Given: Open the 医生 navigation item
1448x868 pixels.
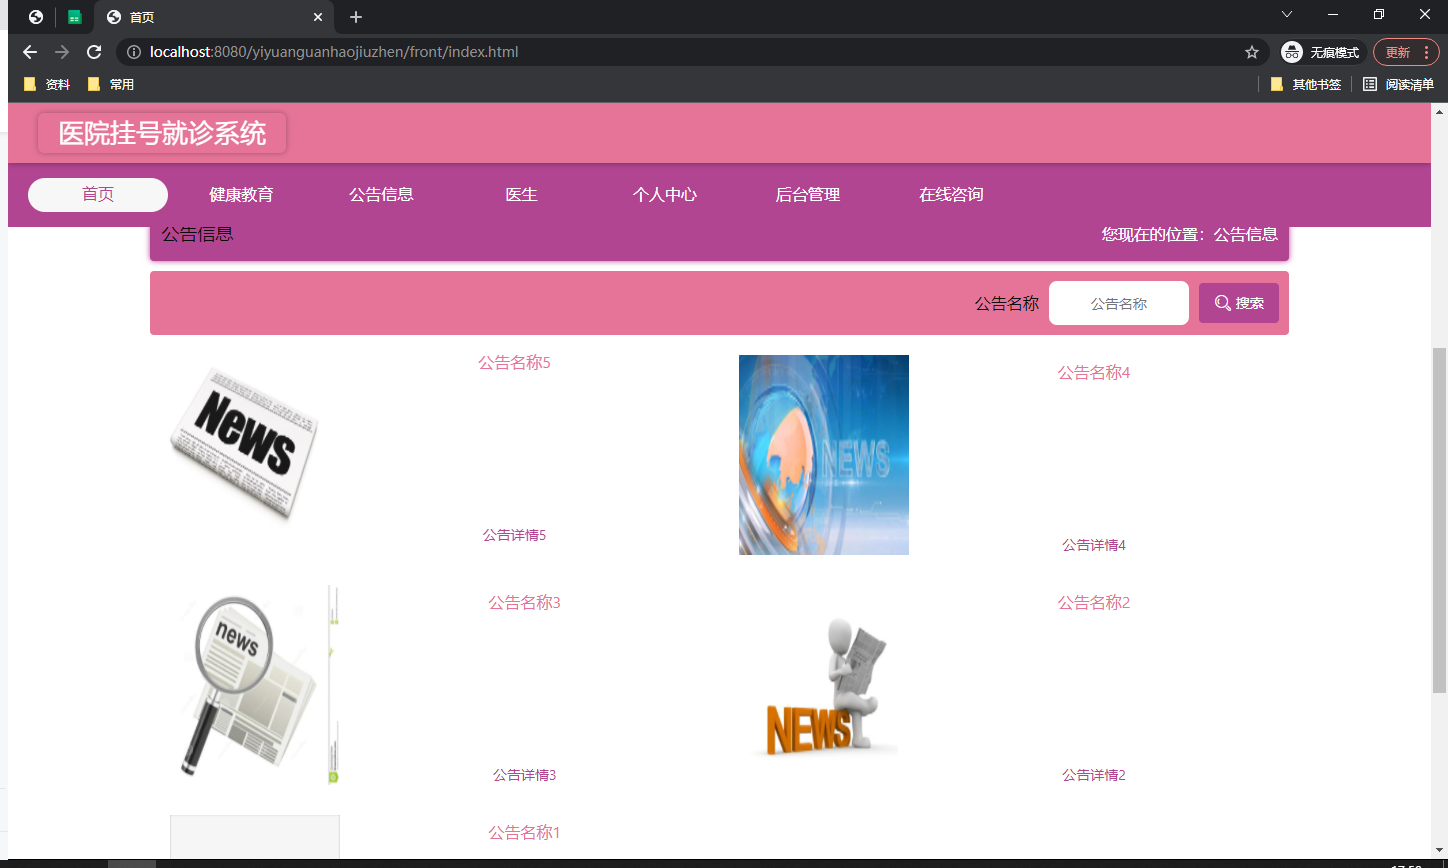Looking at the screenshot, I should click(x=522, y=195).
